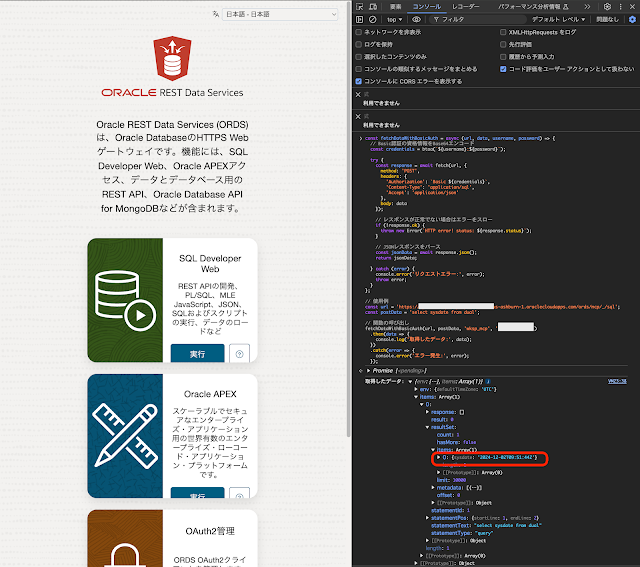The image size is (640, 567).
Task: Open DevTools settings gear in top bar
Action: pyautogui.click(x=607, y=7)
